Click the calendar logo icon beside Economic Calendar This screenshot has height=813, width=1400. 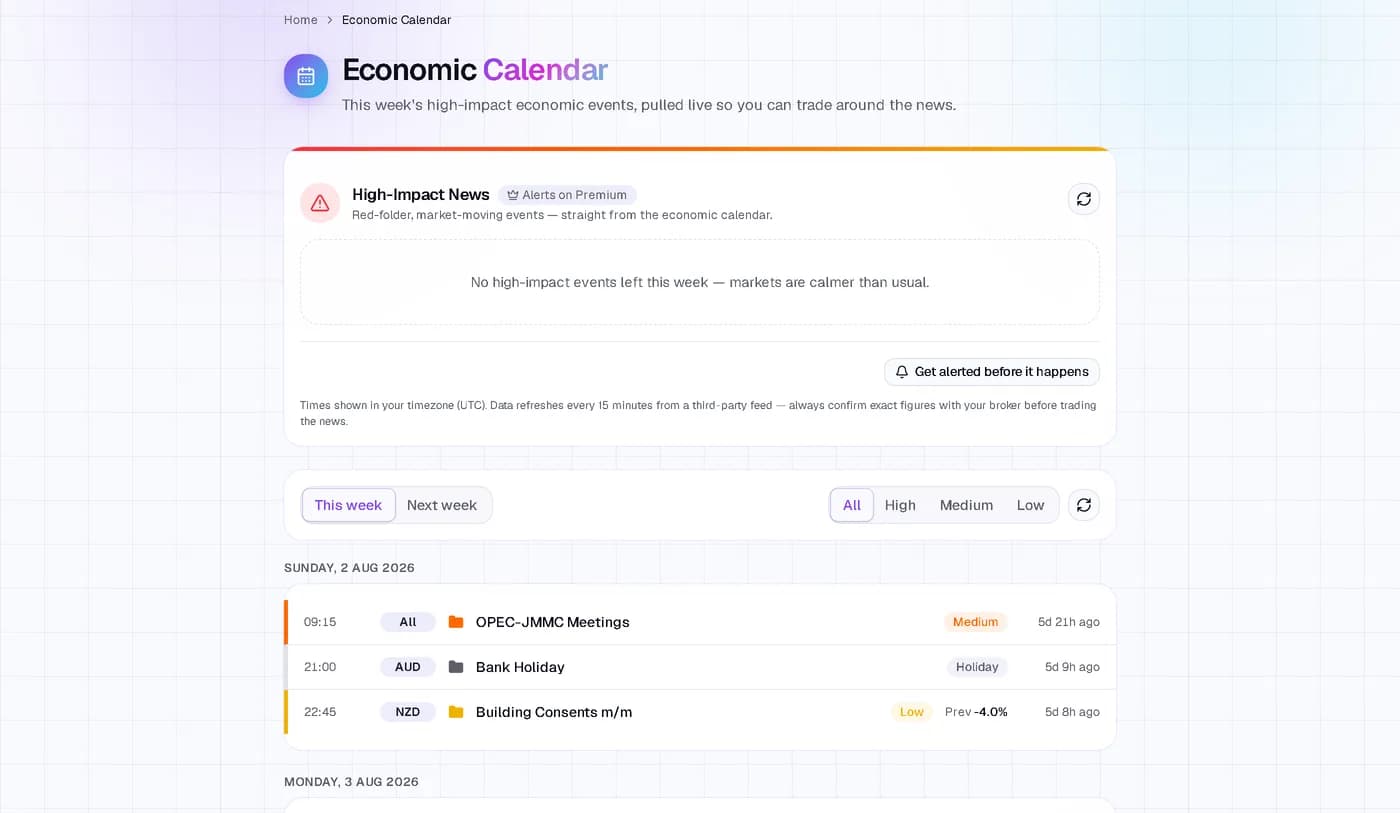(306, 76)
